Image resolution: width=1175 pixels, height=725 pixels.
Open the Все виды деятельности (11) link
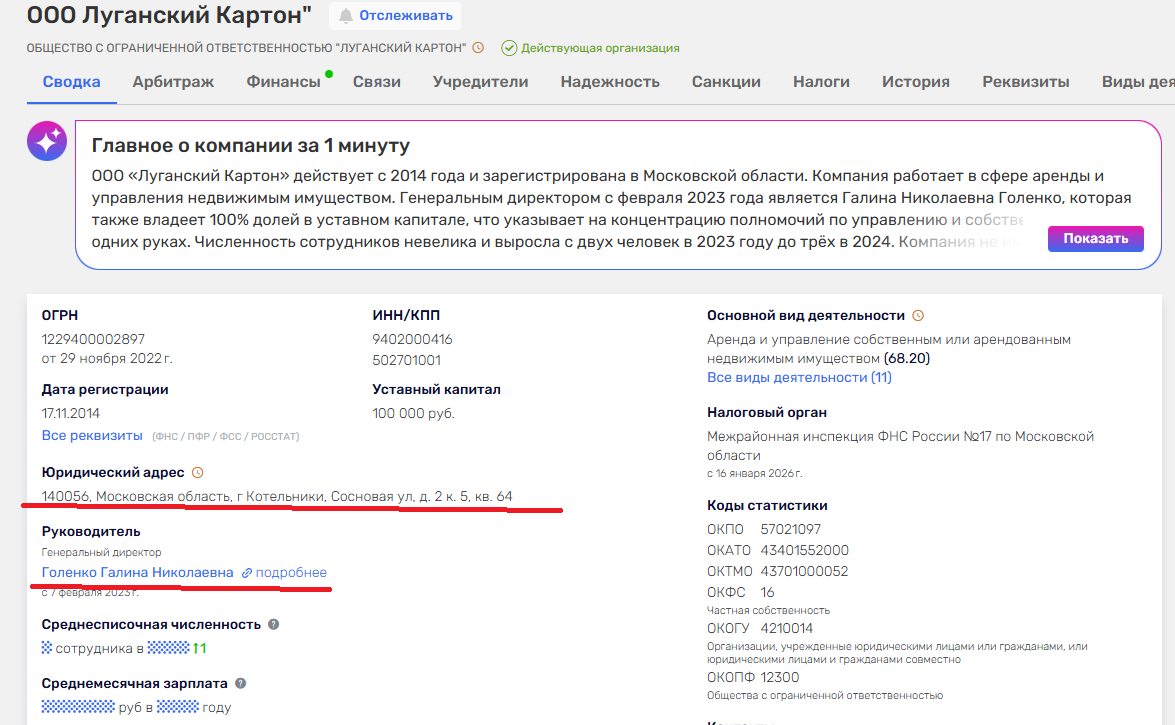pyautogui.click(x=799, y=377)
